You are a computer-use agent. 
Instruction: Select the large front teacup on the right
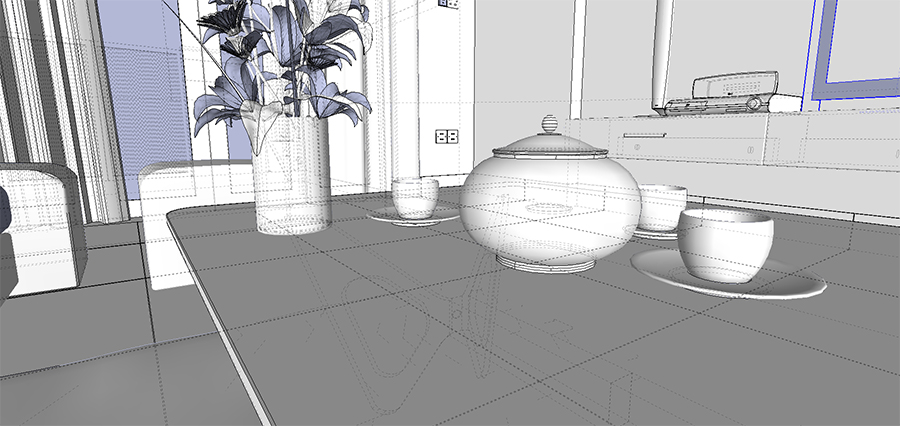pyautogui.click(x=726, y=245)
